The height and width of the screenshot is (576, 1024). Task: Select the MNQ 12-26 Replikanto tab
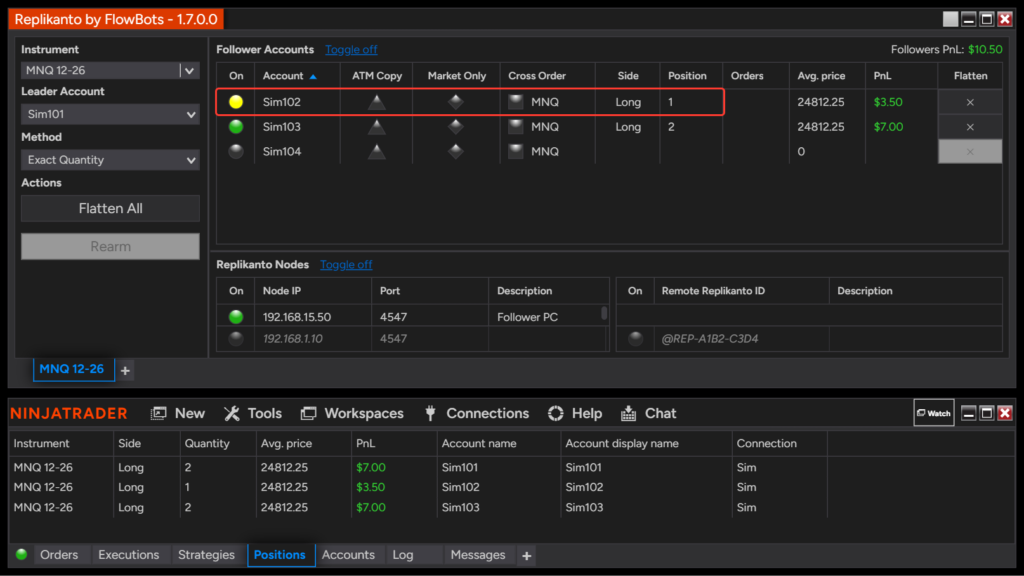72,369
